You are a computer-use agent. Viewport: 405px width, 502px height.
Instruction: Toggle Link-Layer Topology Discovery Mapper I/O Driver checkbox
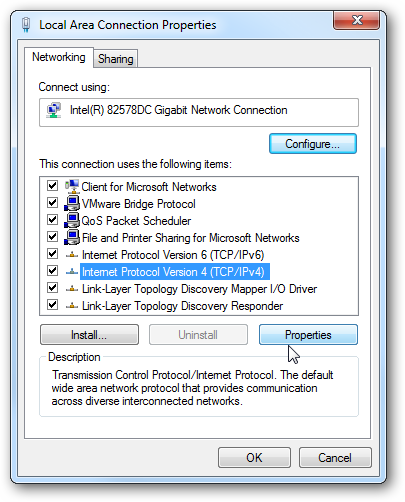53,288
